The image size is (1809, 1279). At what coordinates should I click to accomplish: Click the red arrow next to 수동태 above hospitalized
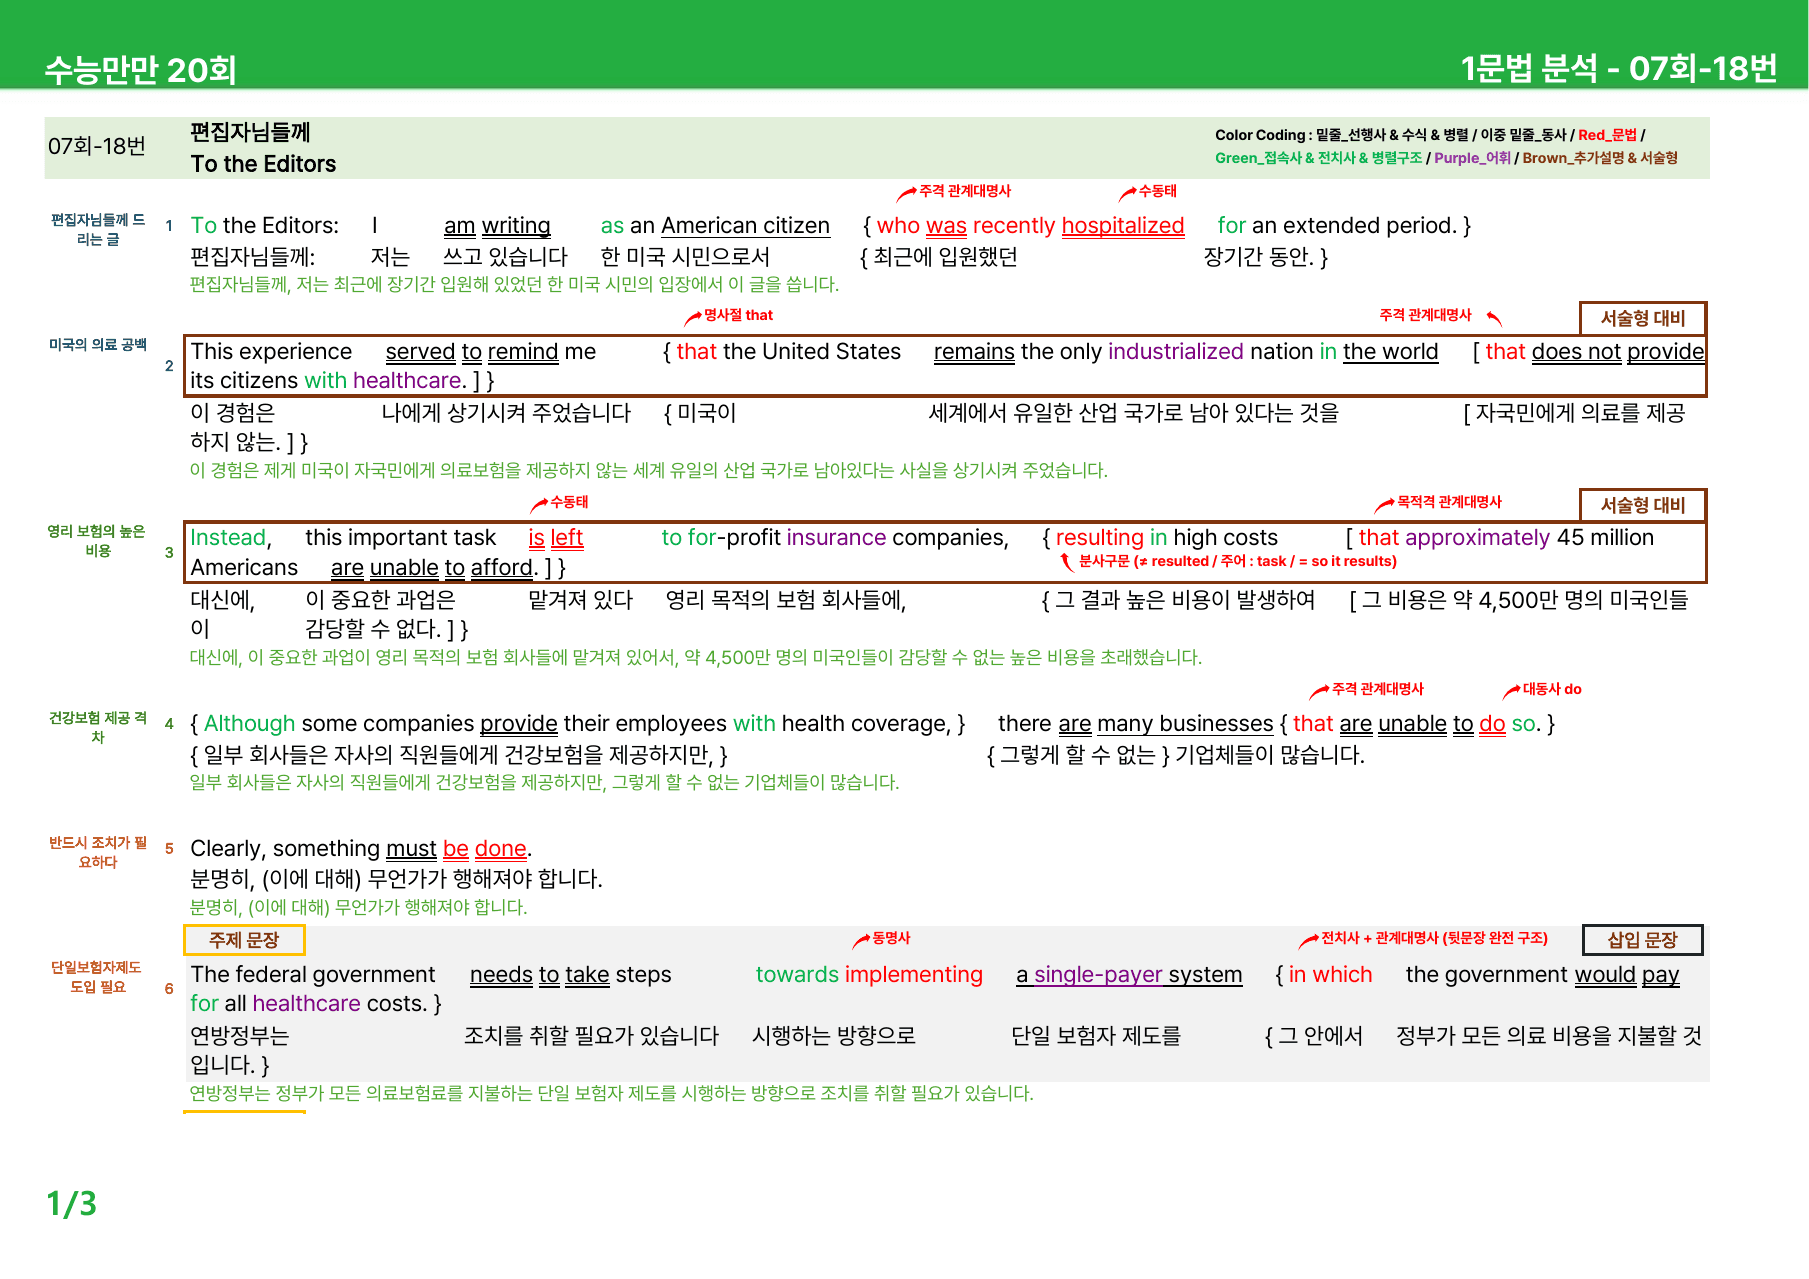pos(1127,193)
